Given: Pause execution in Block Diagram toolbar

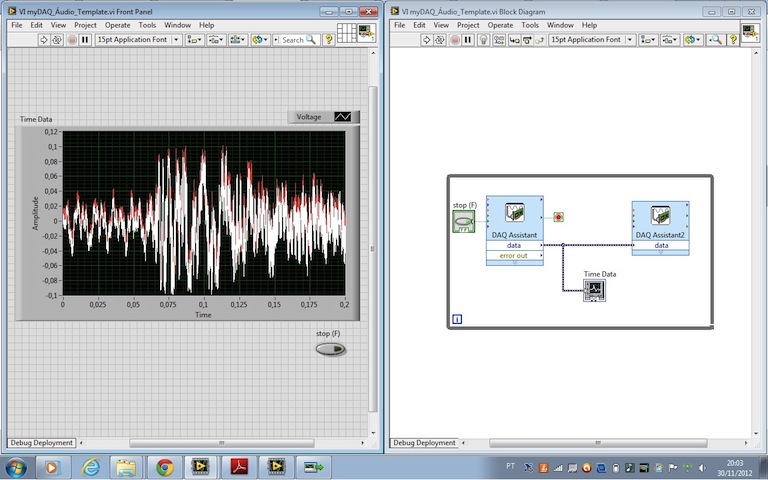Looking at the screenshot, I should pyautogui.click(x=470, y=40).
